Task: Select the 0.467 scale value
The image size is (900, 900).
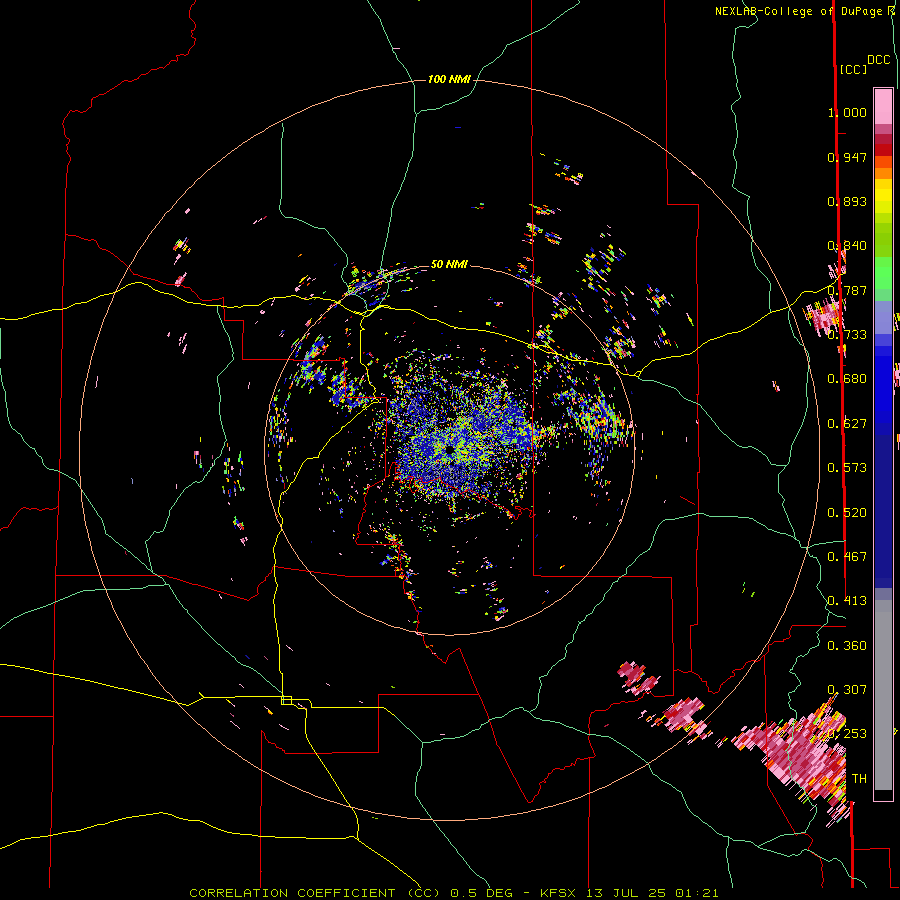Action: (x=847, y=557)
